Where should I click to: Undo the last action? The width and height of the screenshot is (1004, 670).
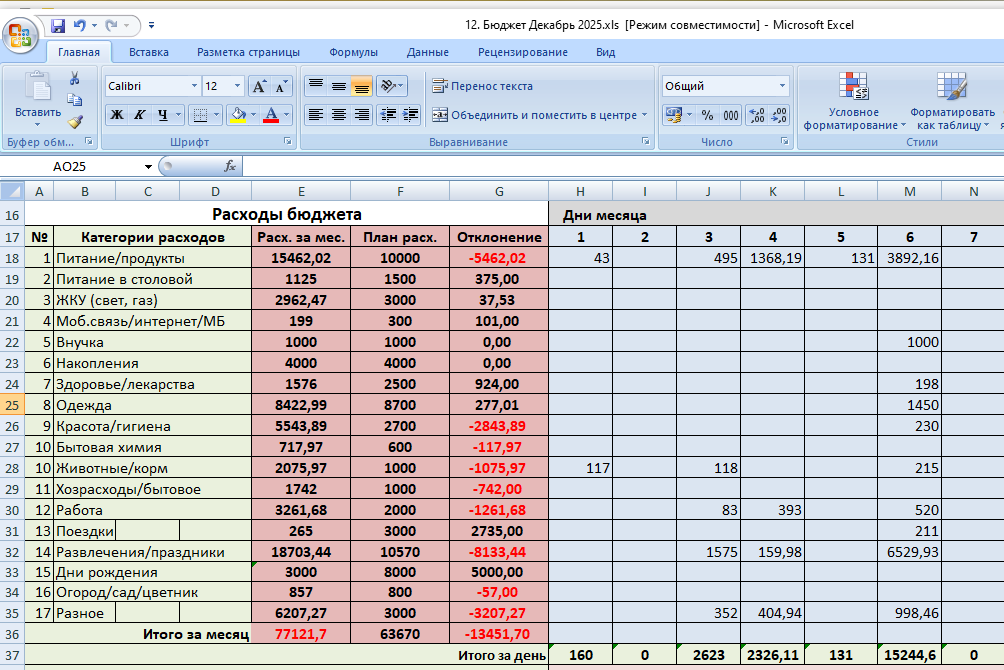pyautogui.click(x=80, y=26)
